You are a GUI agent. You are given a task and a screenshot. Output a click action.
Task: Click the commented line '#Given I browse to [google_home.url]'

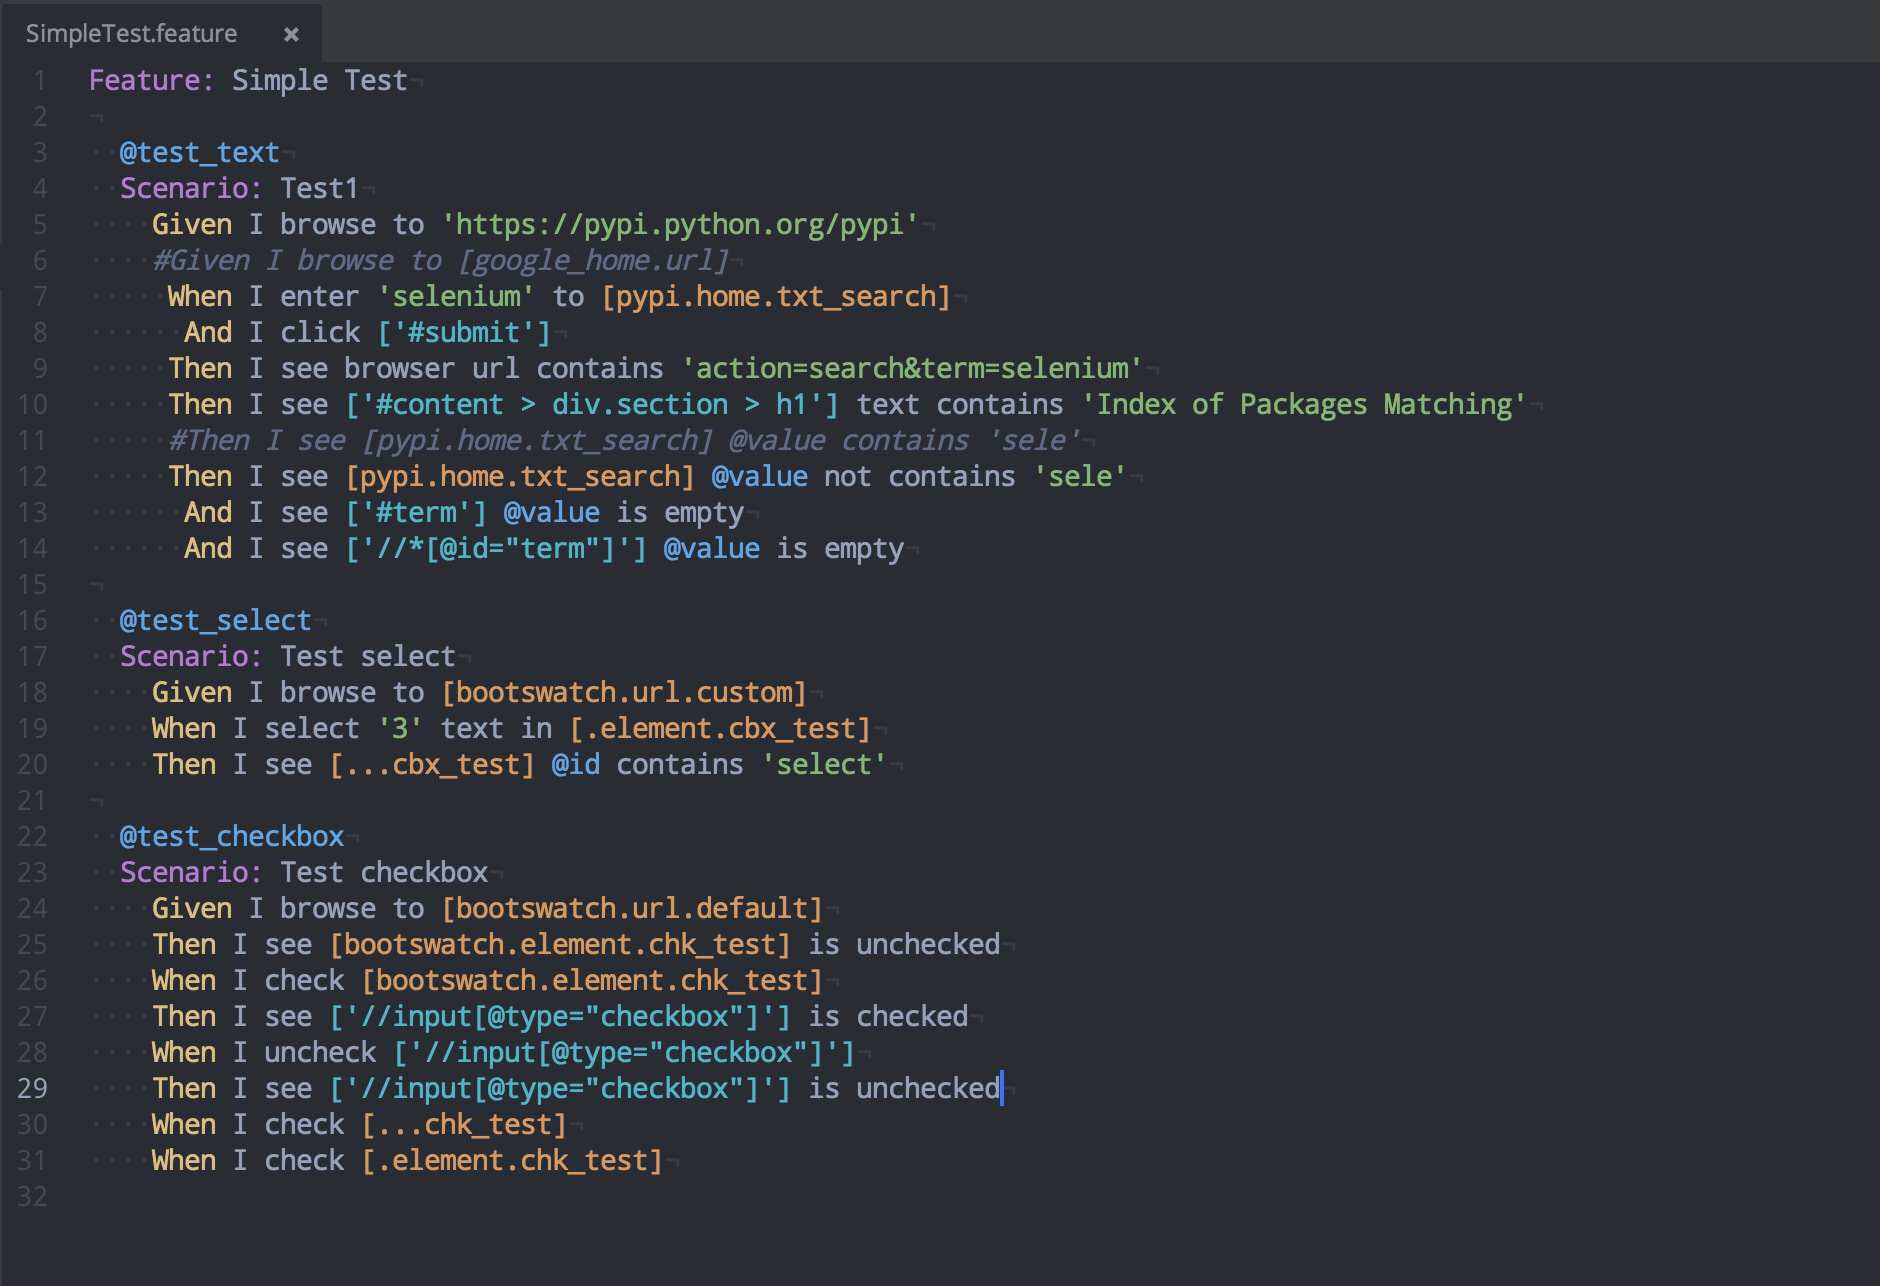click(440, 260)
